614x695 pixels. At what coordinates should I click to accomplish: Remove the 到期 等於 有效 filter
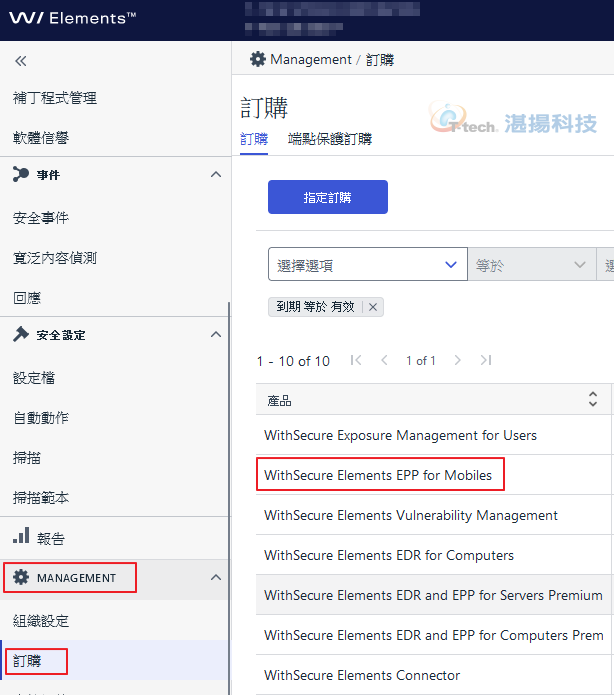[x=373, y=307]
